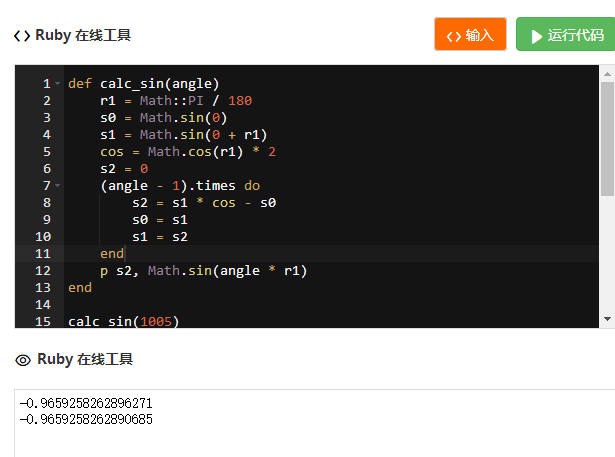Click the lower 'Ruby 在线工具' output heading
This screenshot has height=457, width=615.
pyautogui.click(x=85, y=359)
